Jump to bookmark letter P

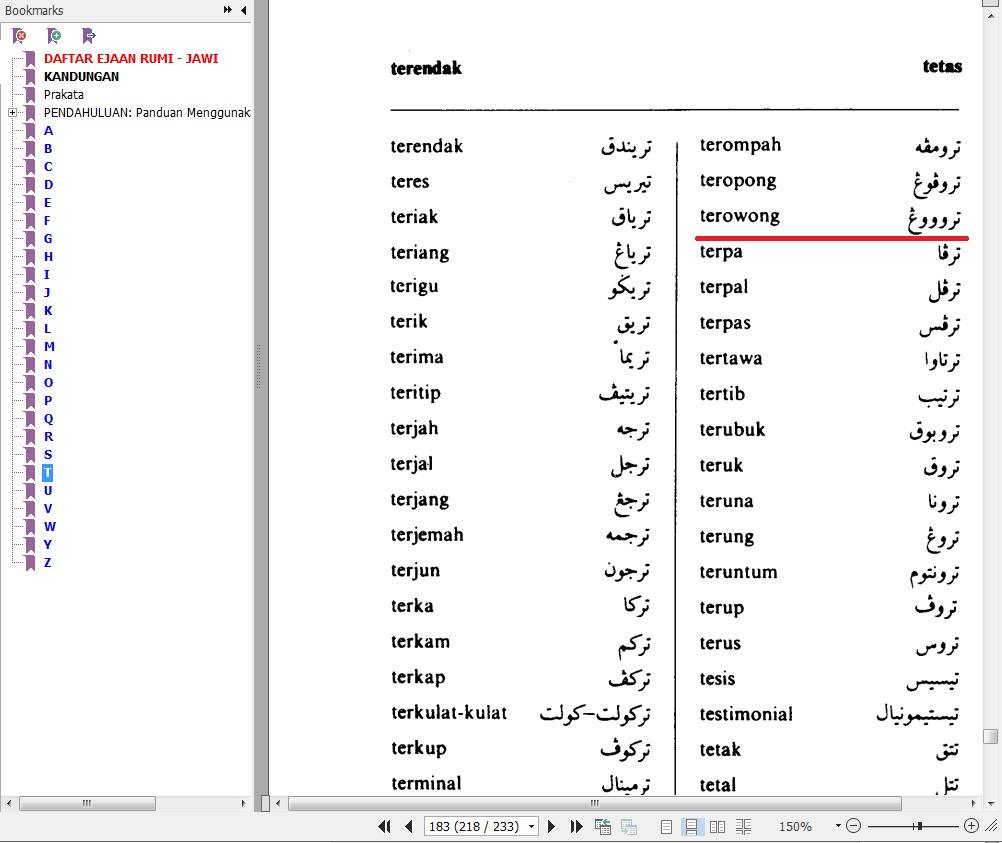tap(48, 401)
